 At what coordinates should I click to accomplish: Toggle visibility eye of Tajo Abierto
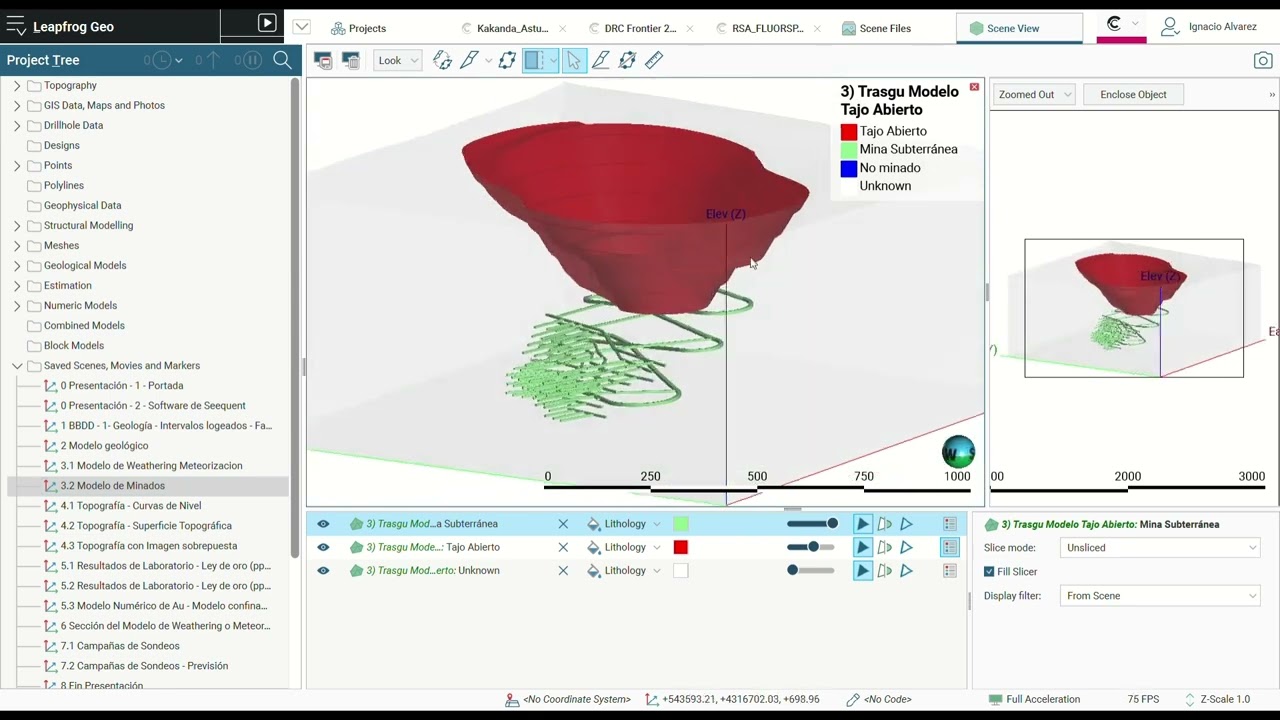tap(323, 547)
